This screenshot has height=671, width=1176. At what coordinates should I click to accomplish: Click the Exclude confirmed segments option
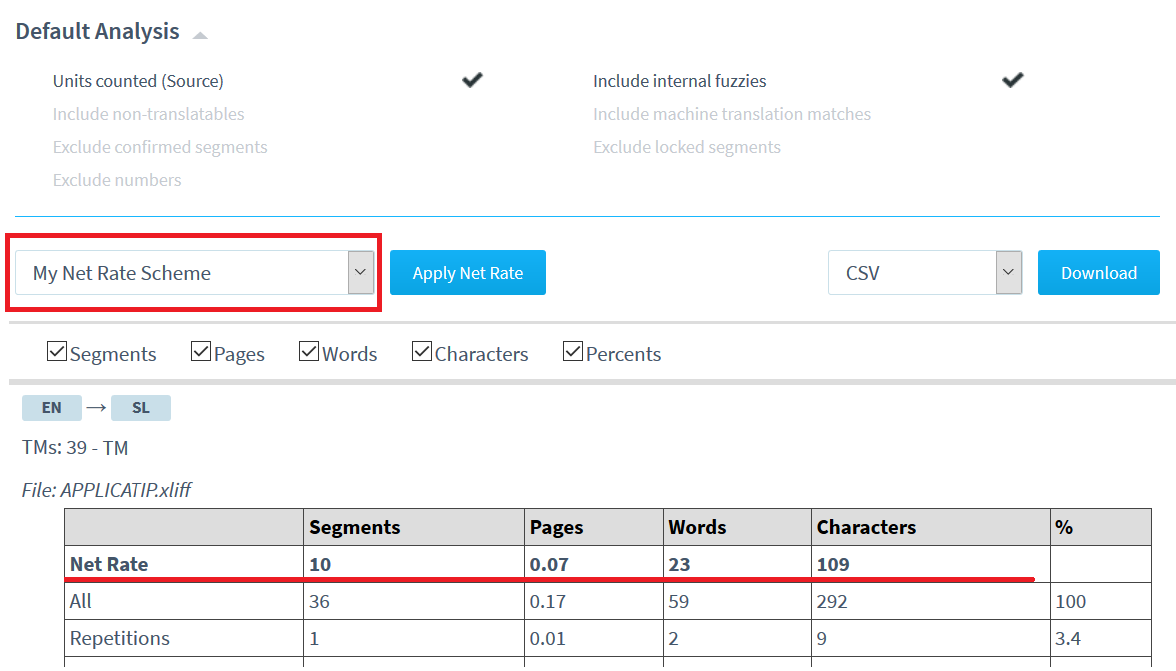coord(160,147)
